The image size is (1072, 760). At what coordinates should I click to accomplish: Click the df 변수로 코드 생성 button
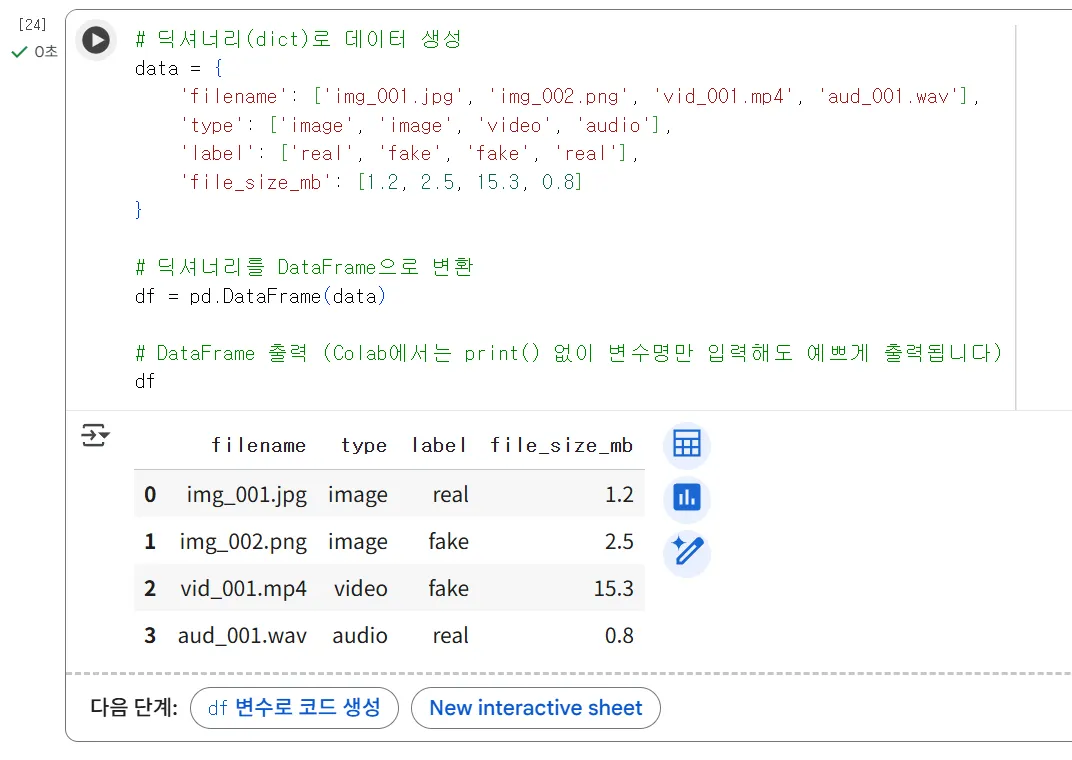(x=294, y=708)
